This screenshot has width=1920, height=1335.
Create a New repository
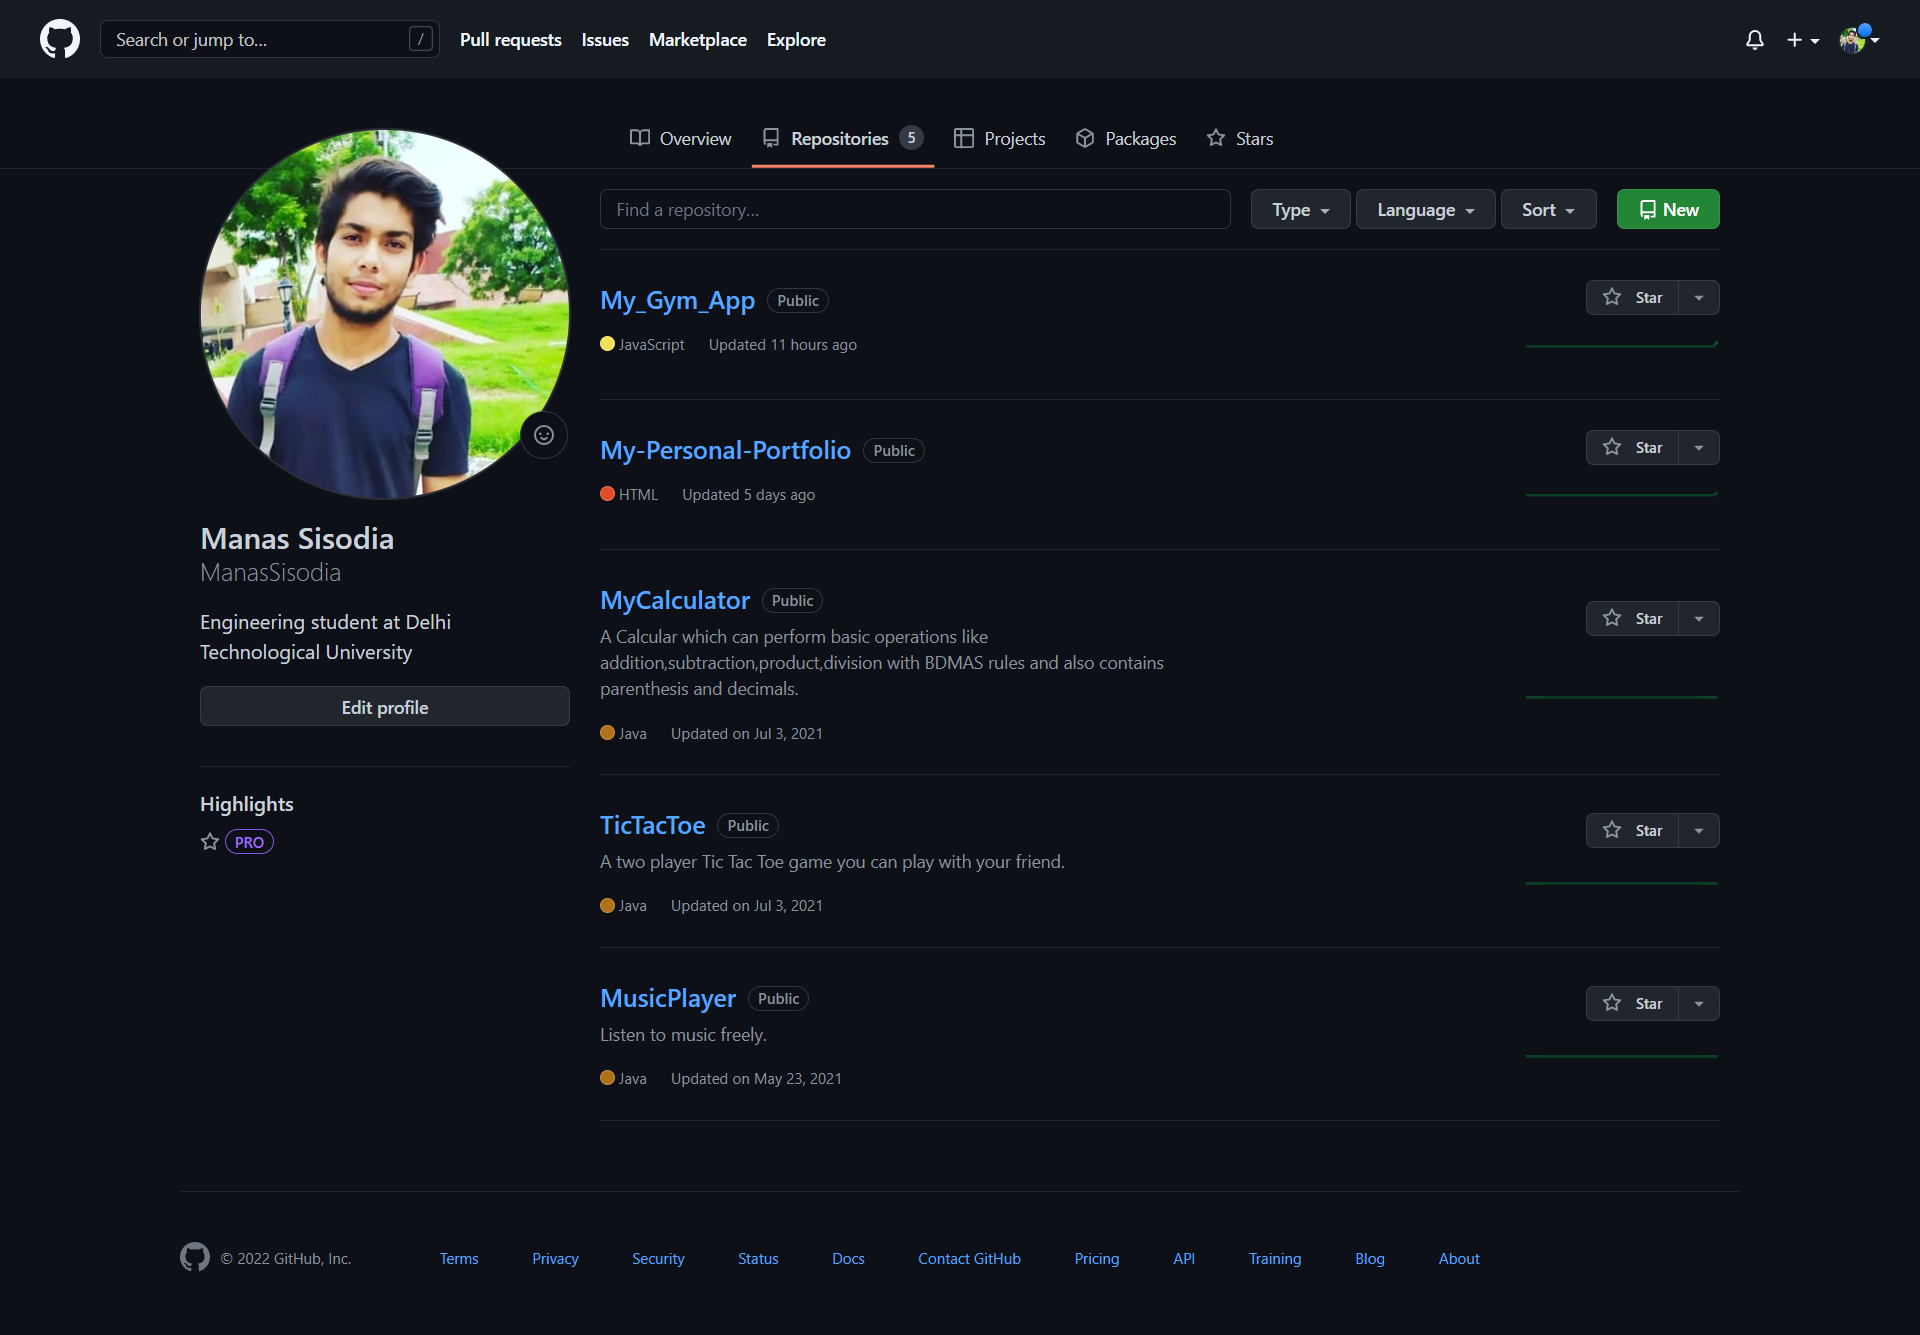click(x=1668, y=209)
